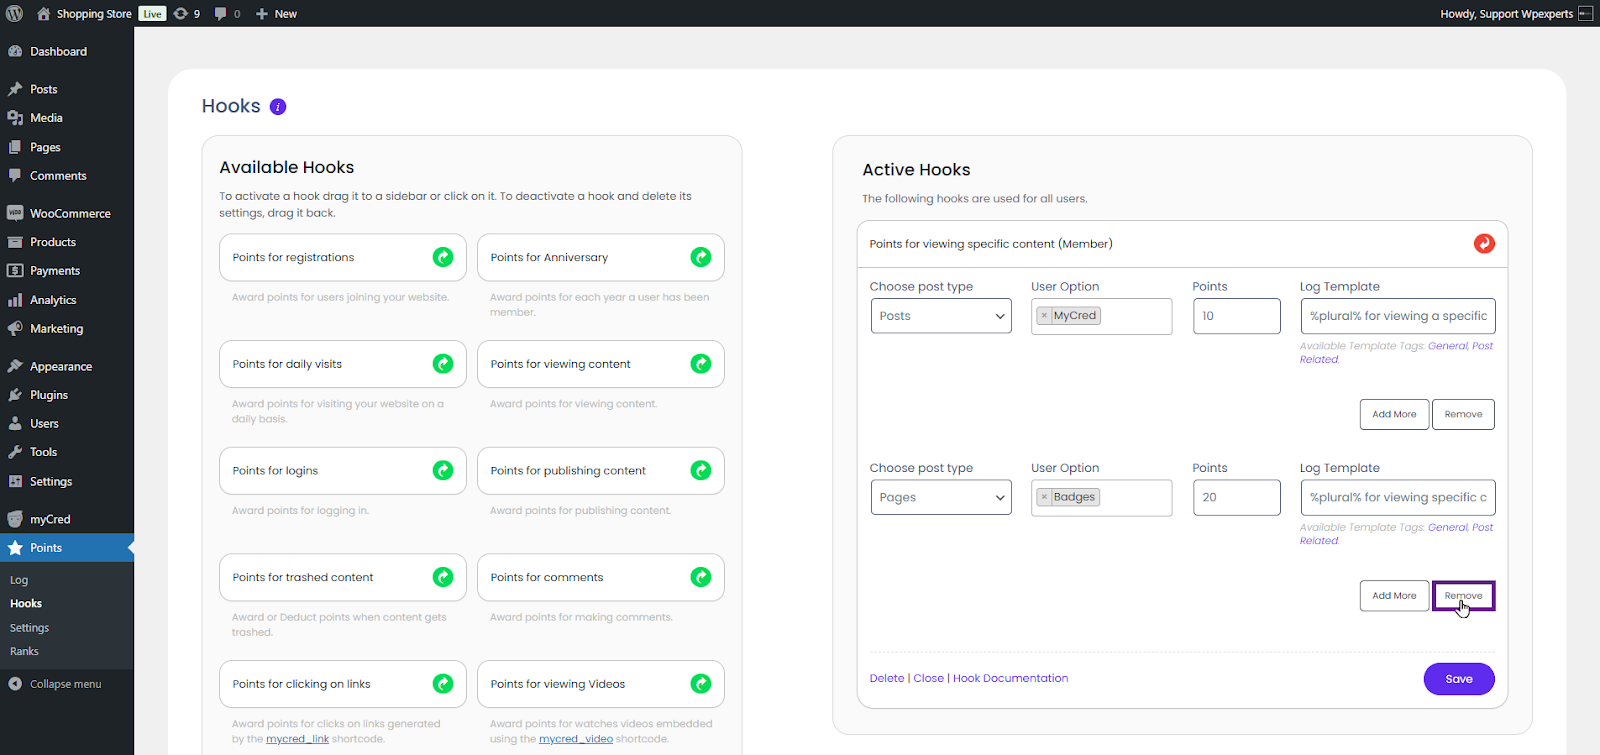Click red deactivate icon on active hook

[x=1484, y=244]
